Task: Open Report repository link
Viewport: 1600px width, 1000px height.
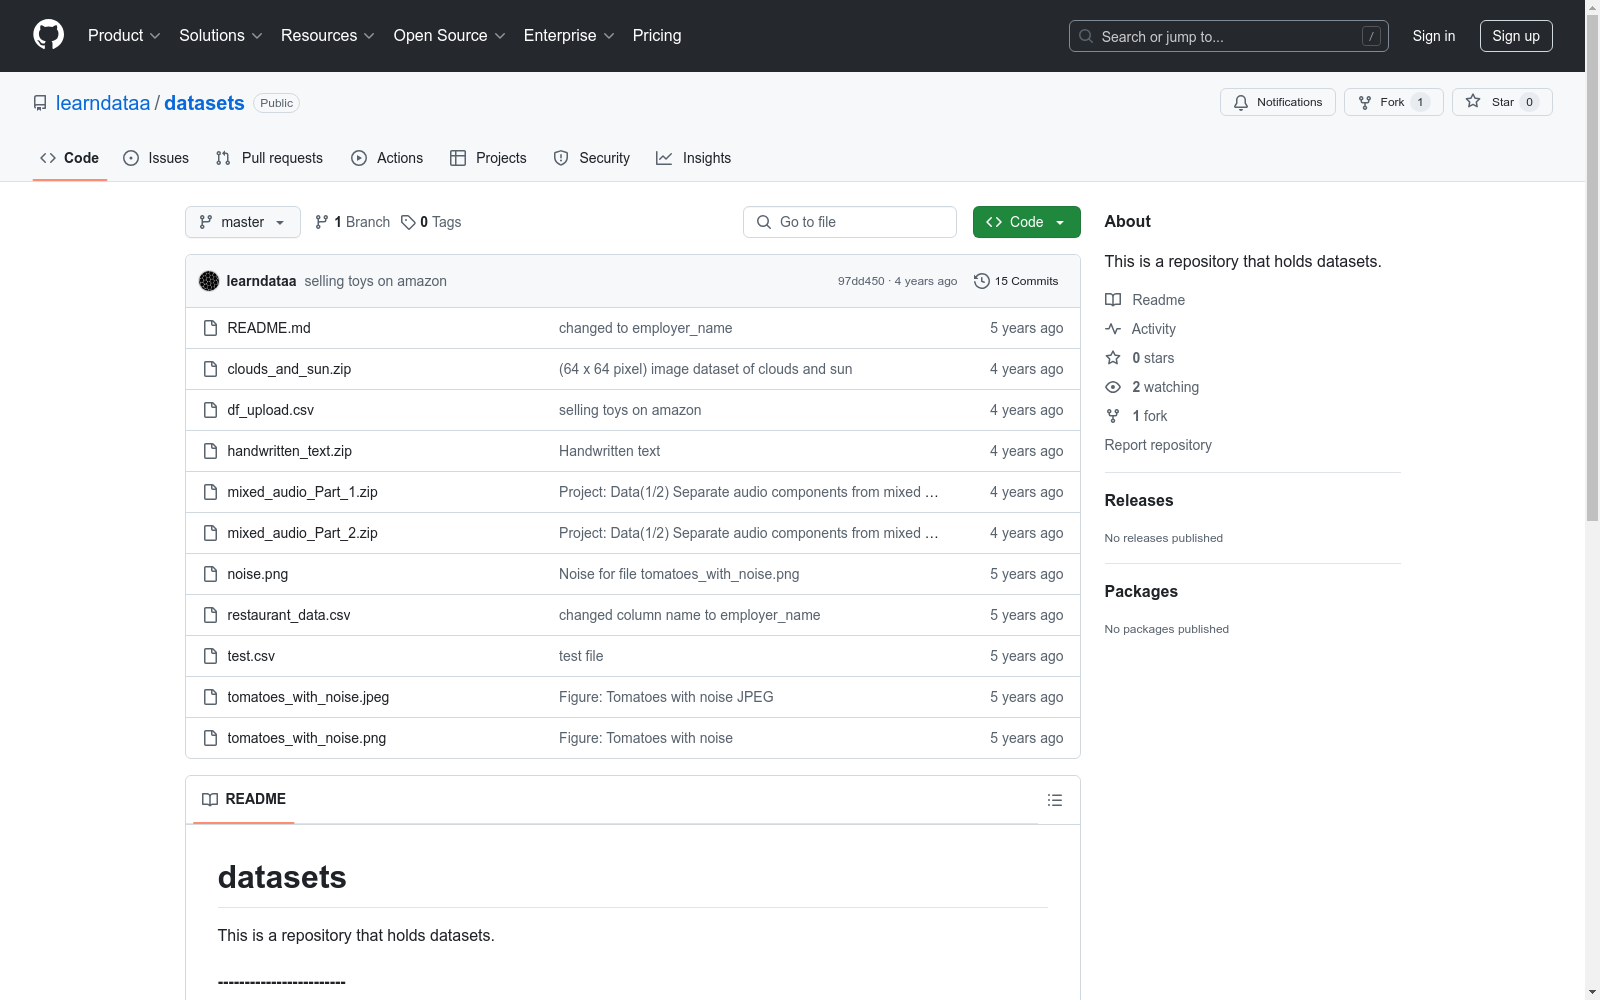Action: click(1158, 445)
